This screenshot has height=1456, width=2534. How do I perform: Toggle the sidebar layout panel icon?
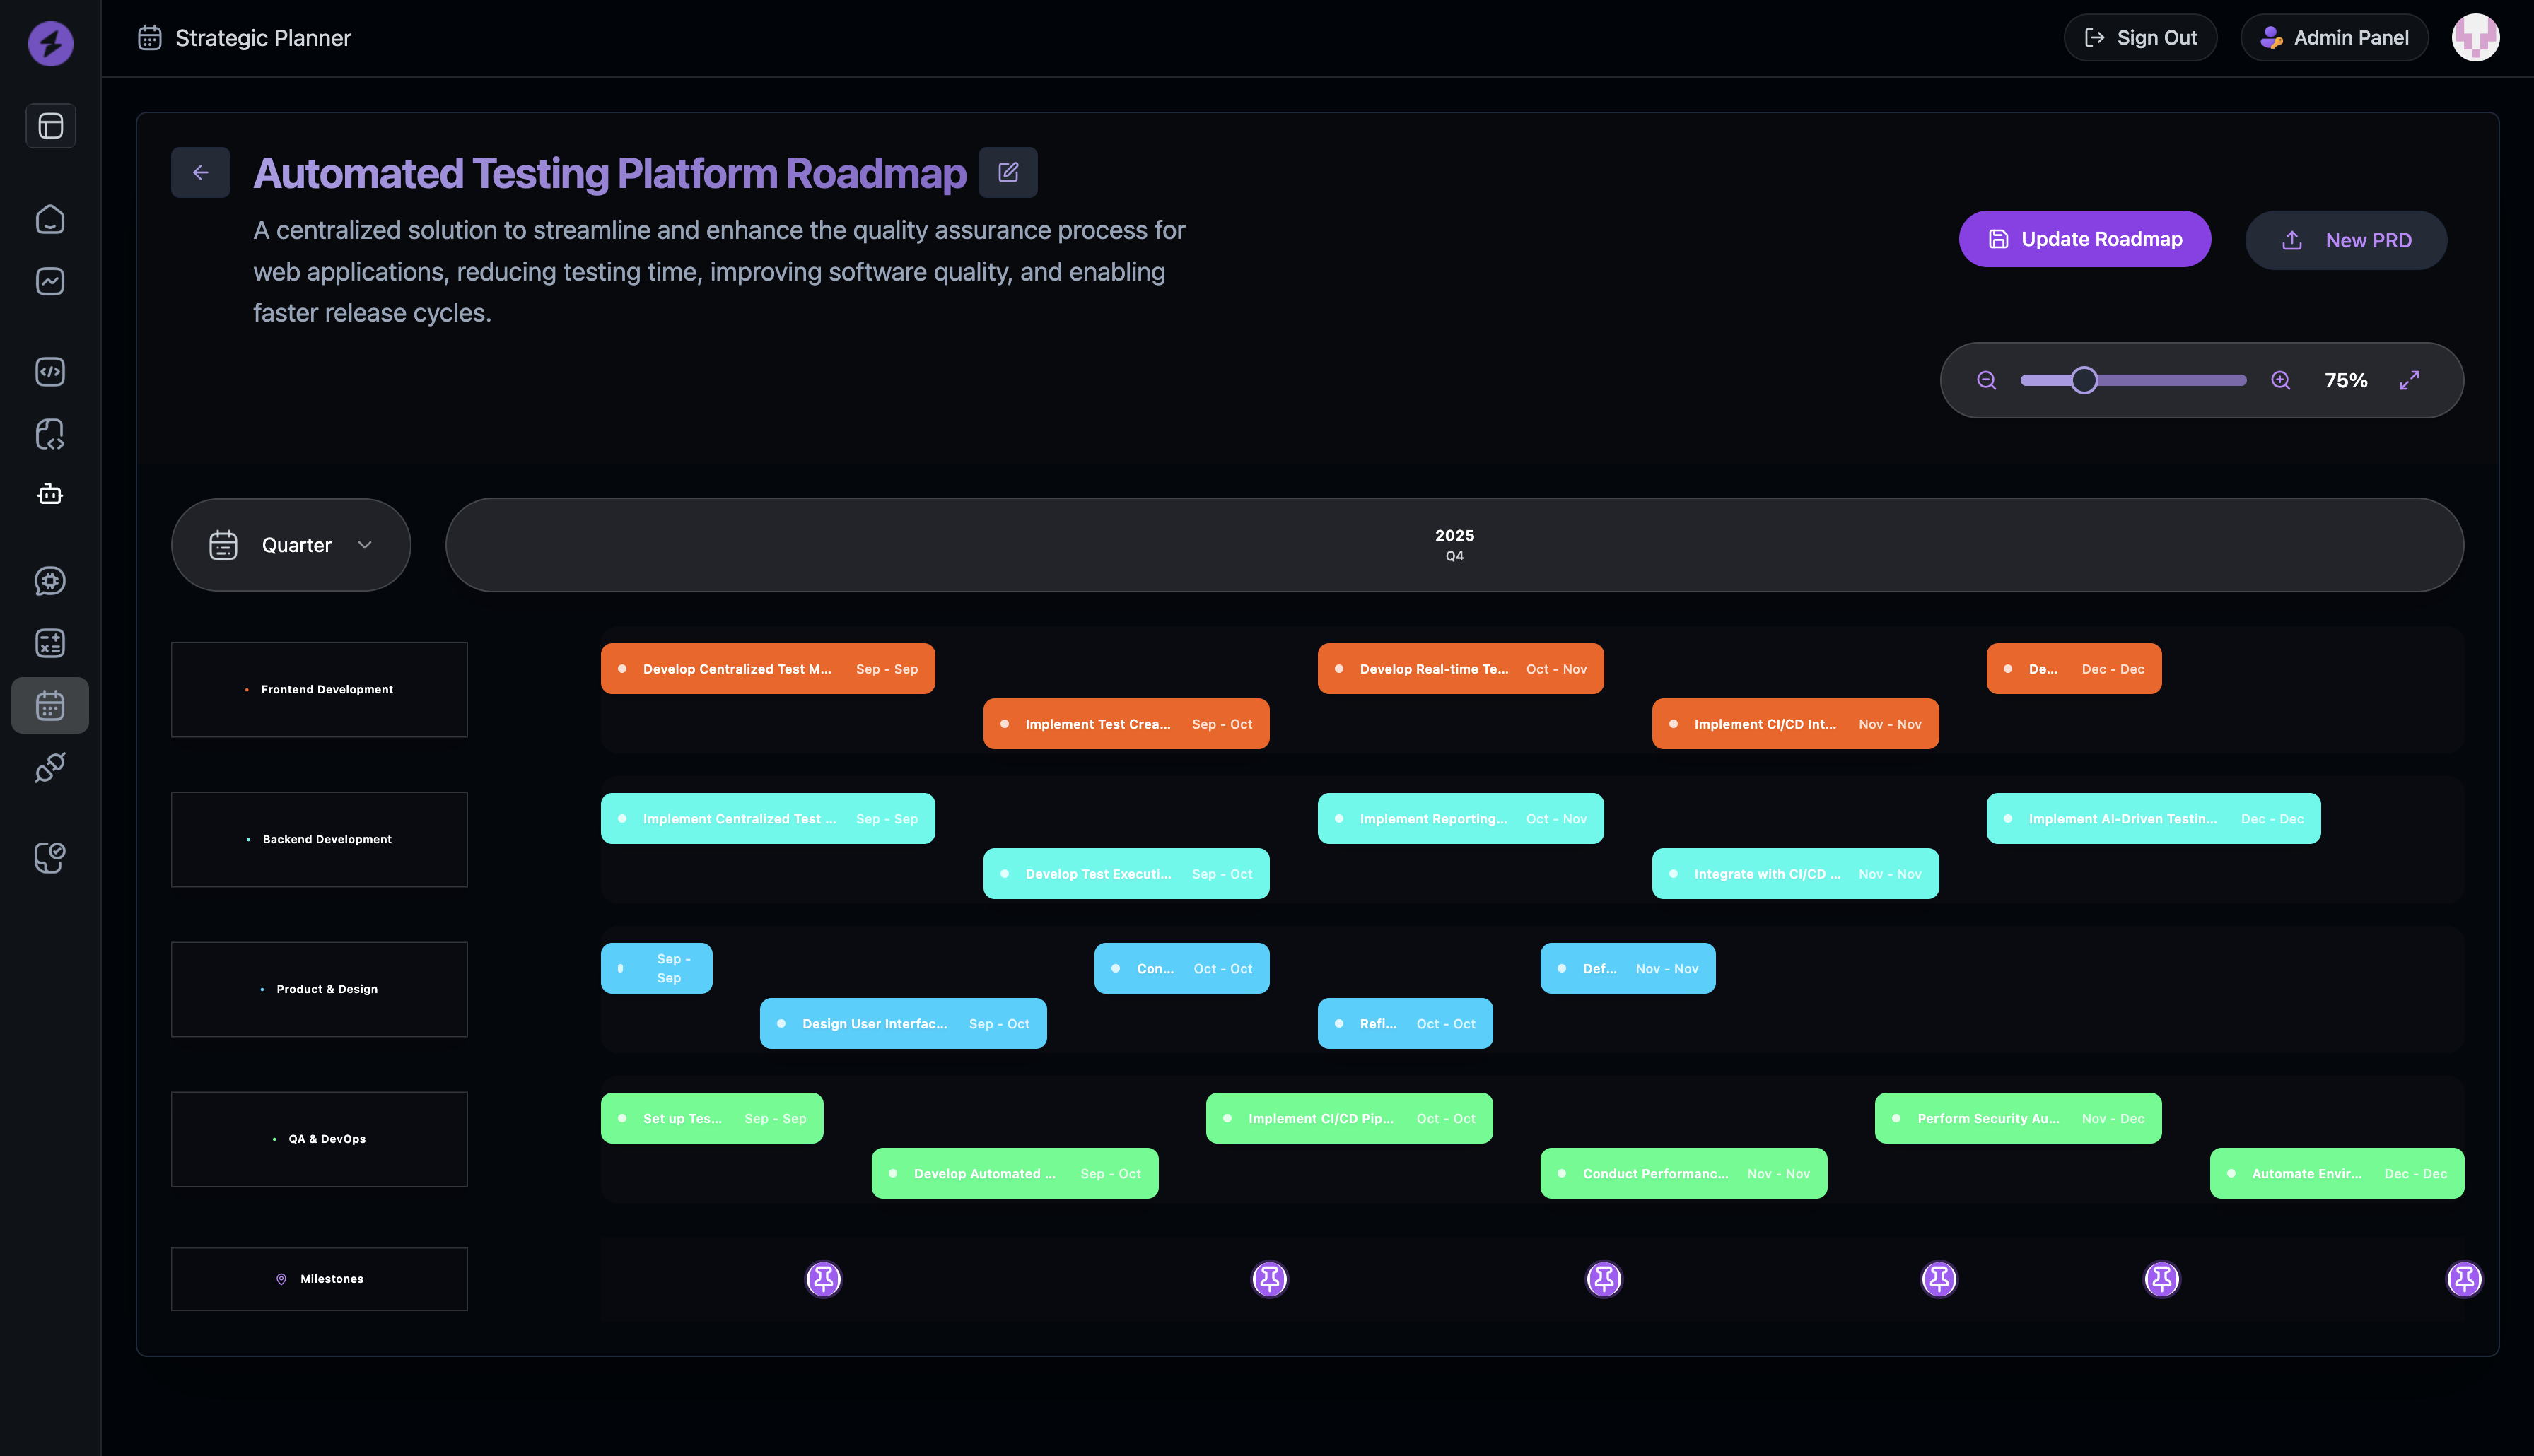pos(50,126)
